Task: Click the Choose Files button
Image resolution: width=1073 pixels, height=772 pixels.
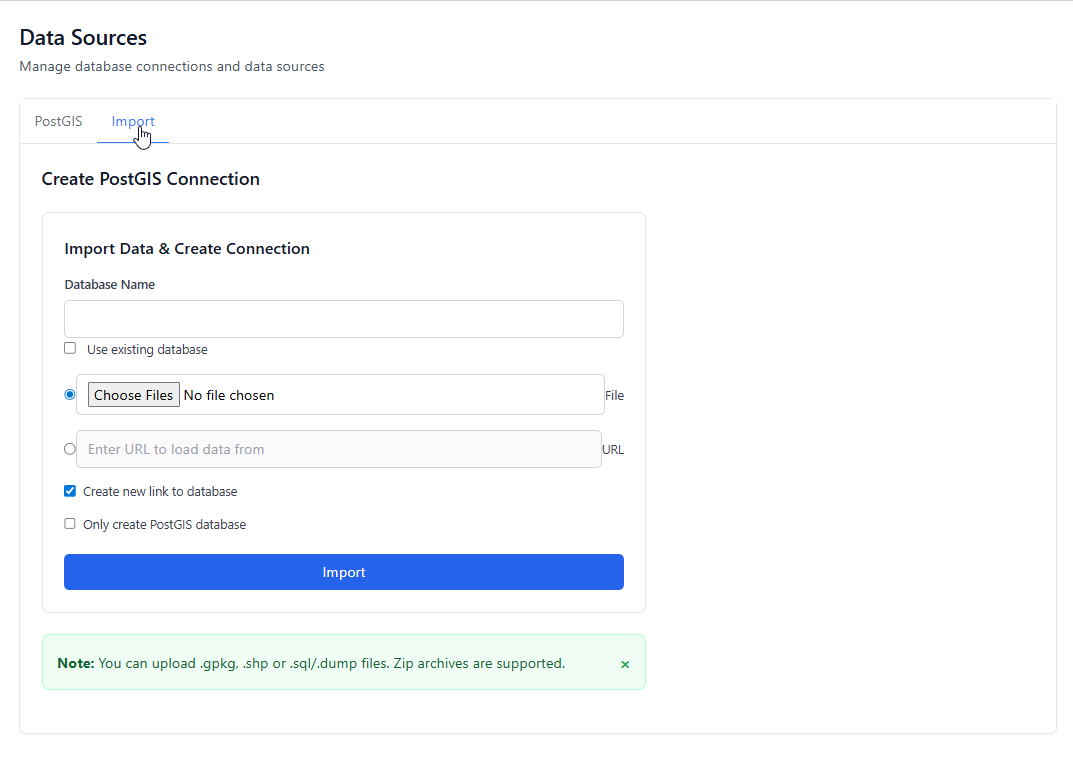Action: pyautogui.click(x=133, y=395)
